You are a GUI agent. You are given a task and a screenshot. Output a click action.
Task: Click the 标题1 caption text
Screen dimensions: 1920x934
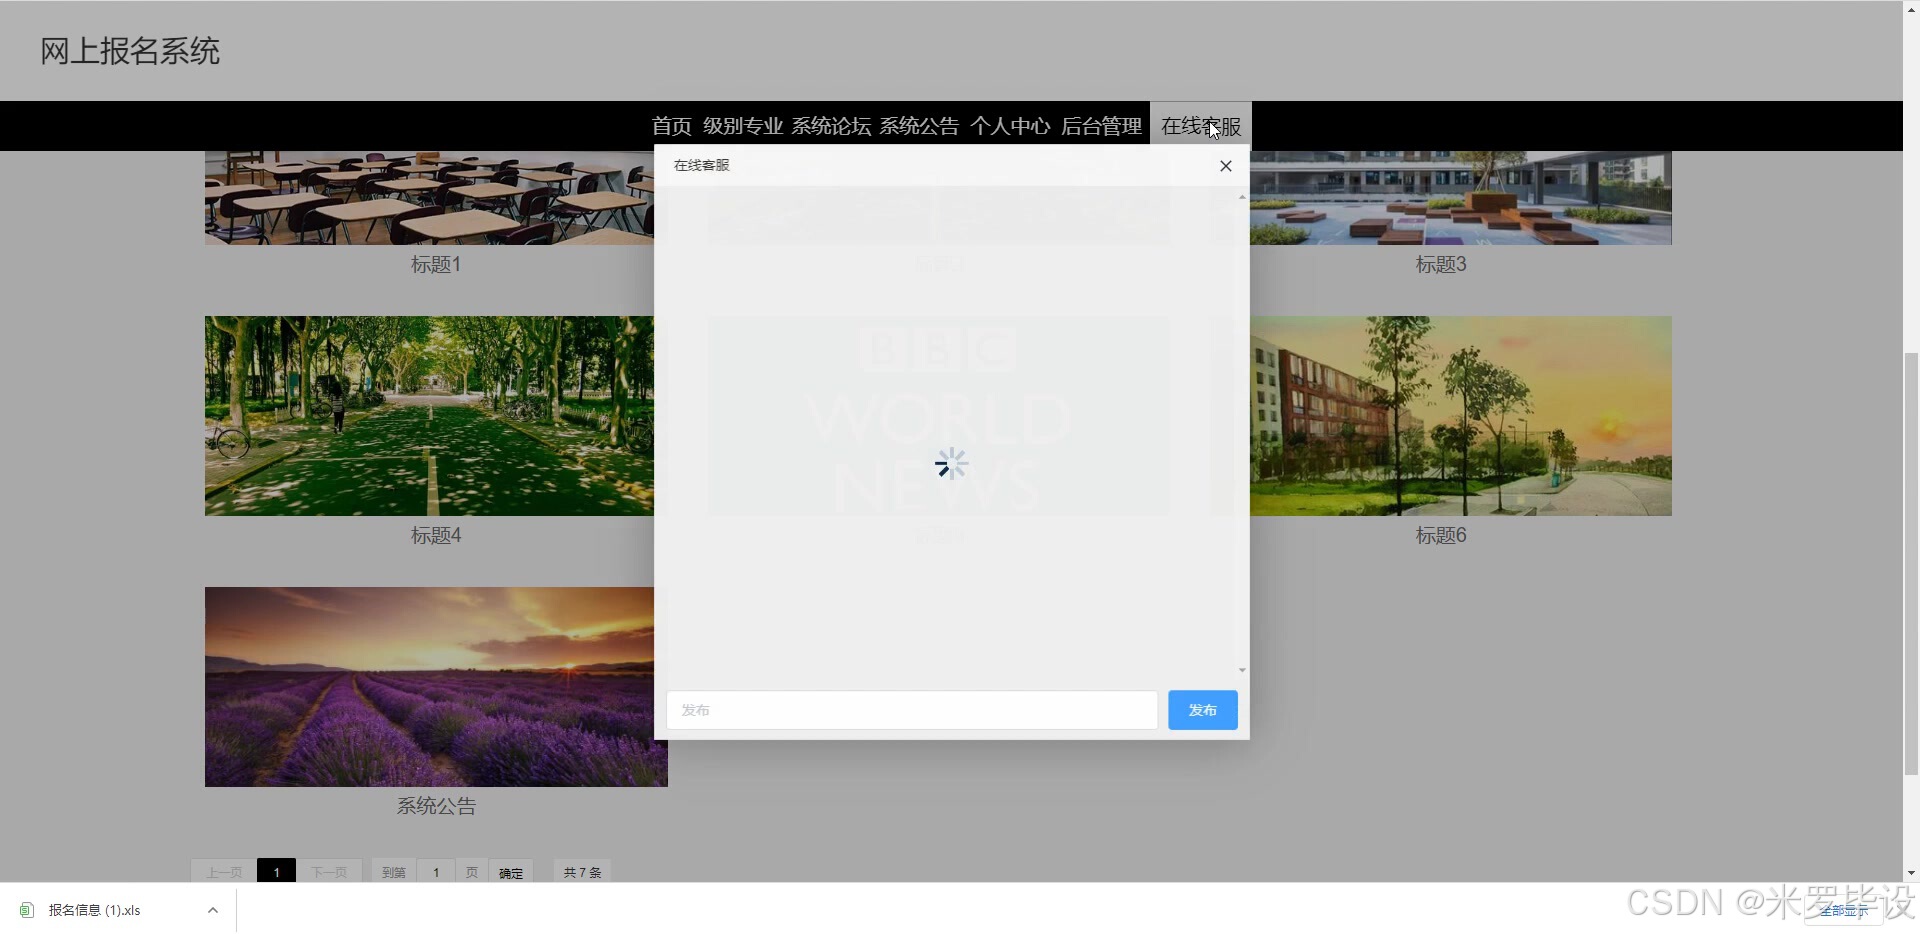[x=436, y=265]
